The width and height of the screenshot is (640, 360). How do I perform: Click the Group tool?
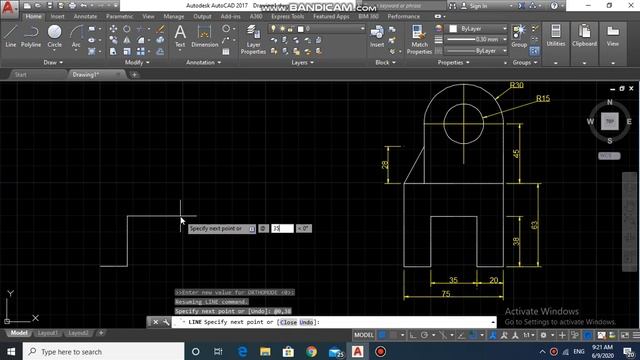point(519,36)
